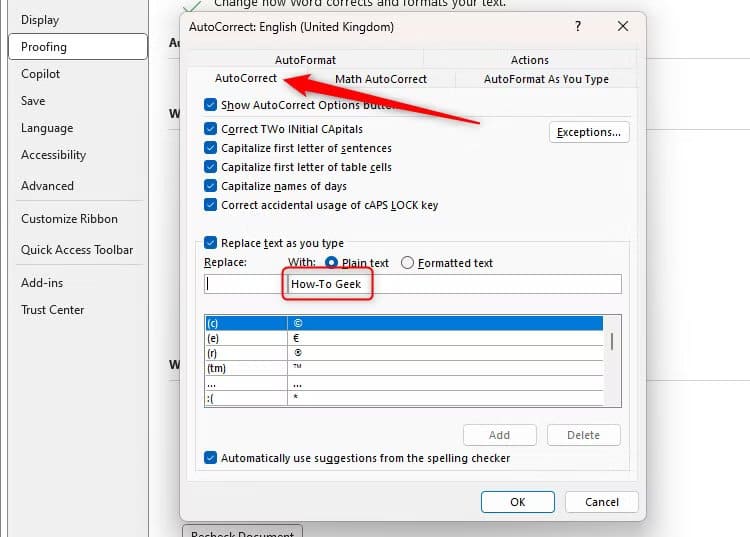Switch to Math AutoCorrect tab
750x537 pixels.
pos(381,79)
